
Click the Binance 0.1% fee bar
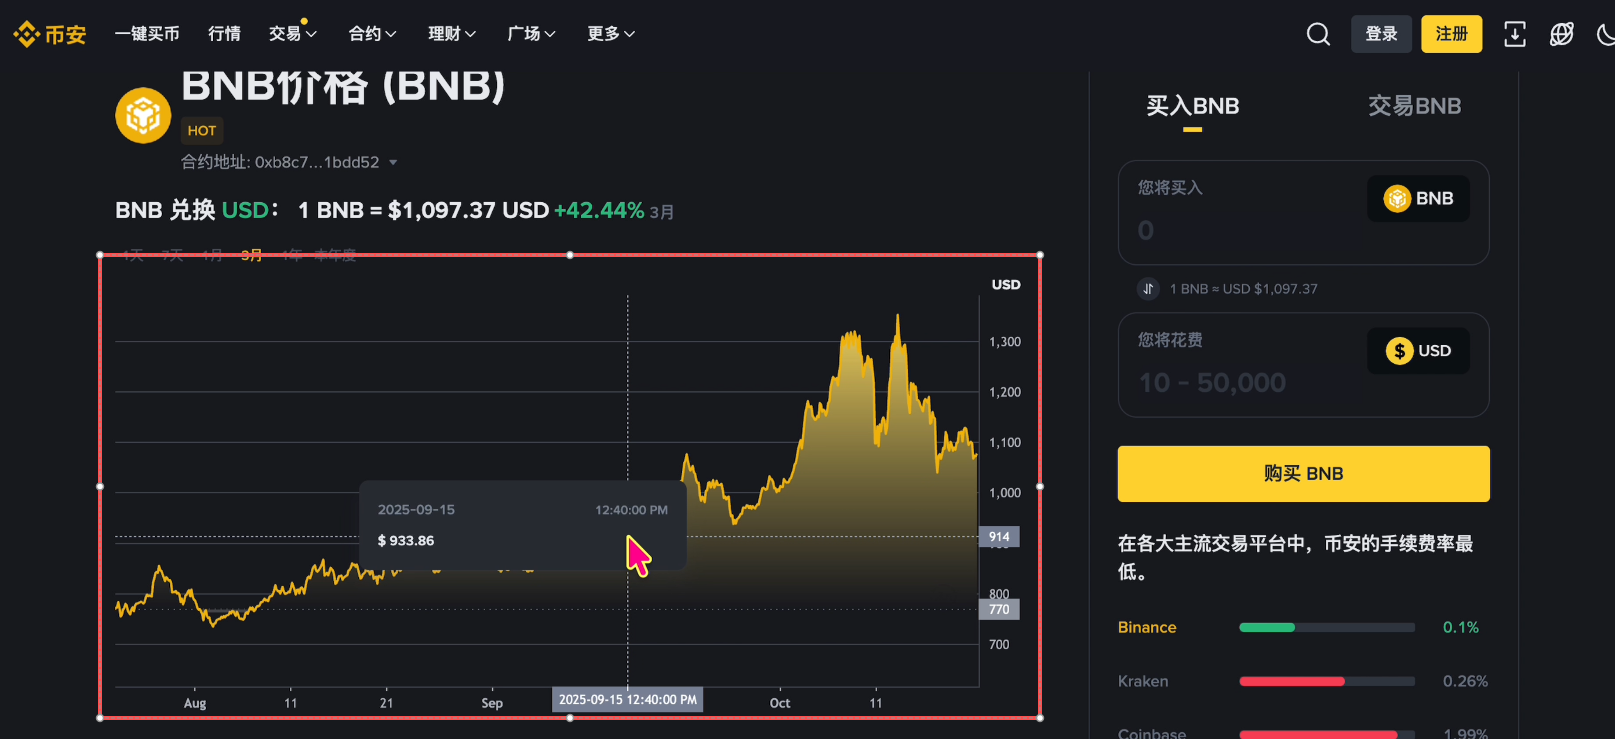(x=1326, y=628)
